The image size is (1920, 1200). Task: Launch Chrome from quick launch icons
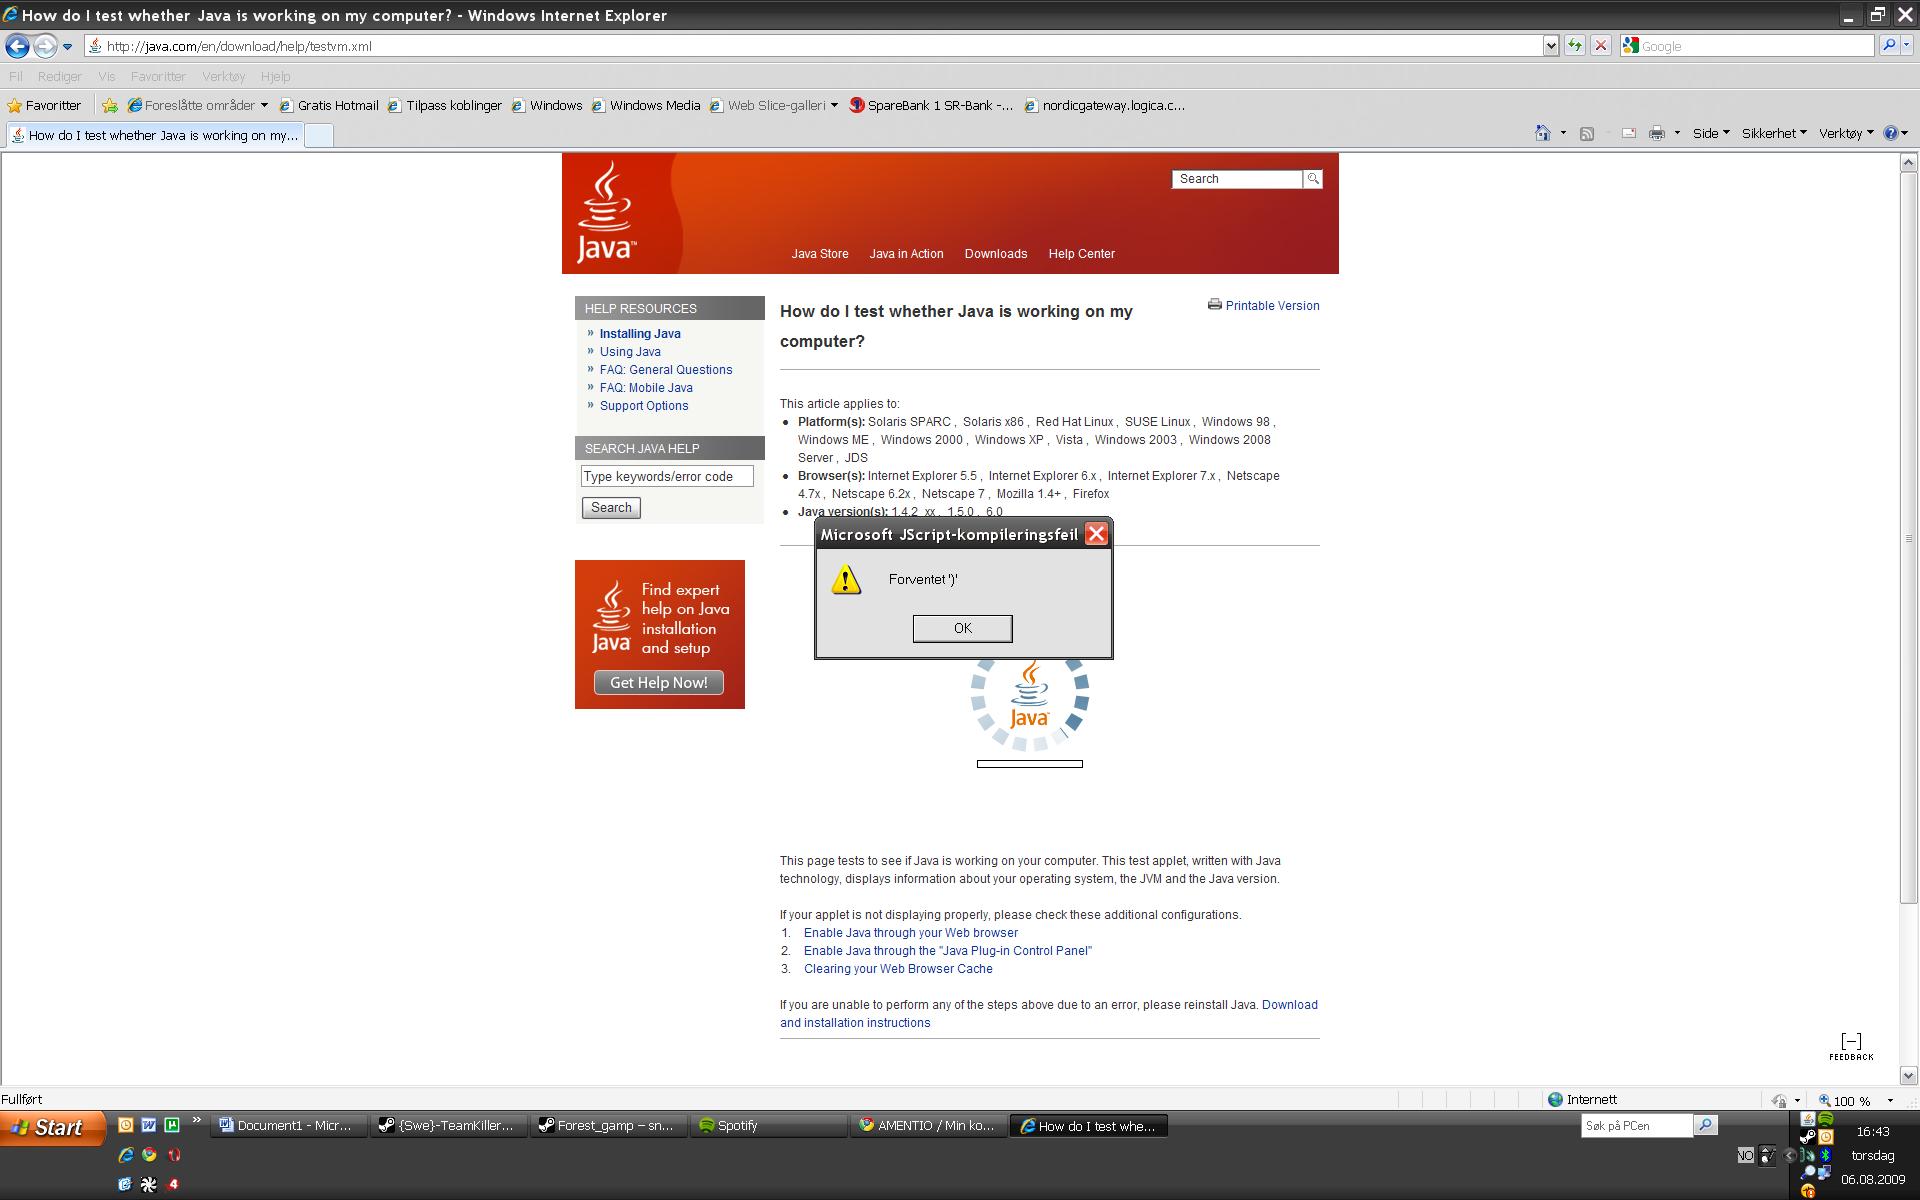coord(149,1155)
